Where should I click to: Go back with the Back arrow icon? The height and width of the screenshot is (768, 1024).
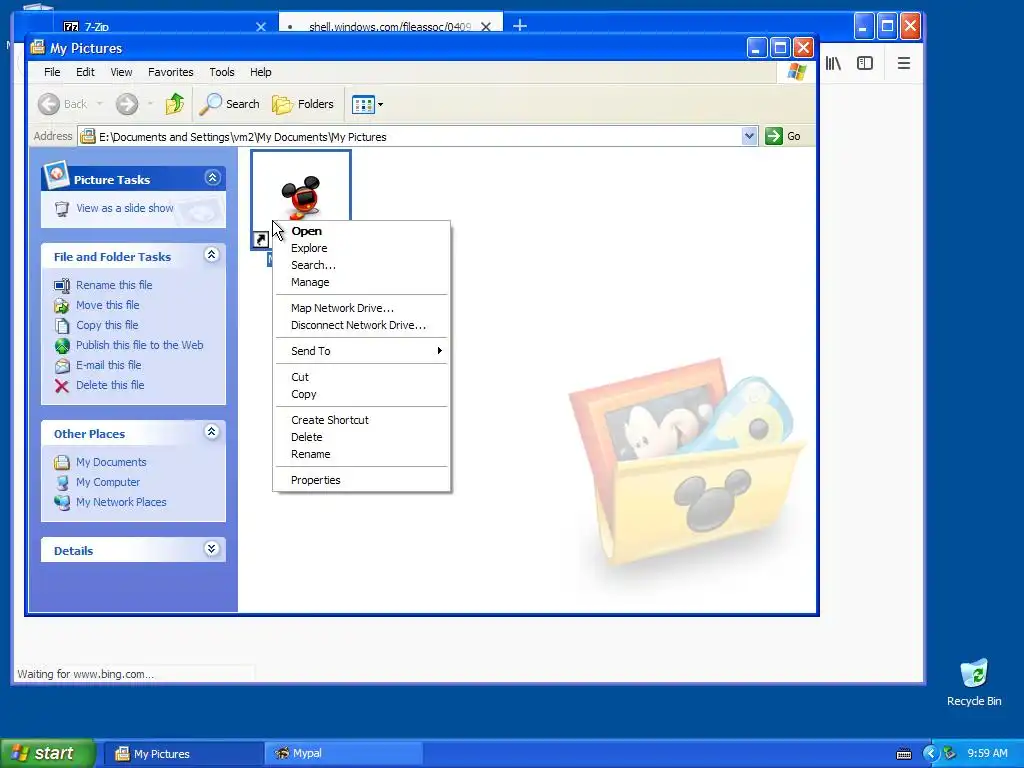click(49, 104)
